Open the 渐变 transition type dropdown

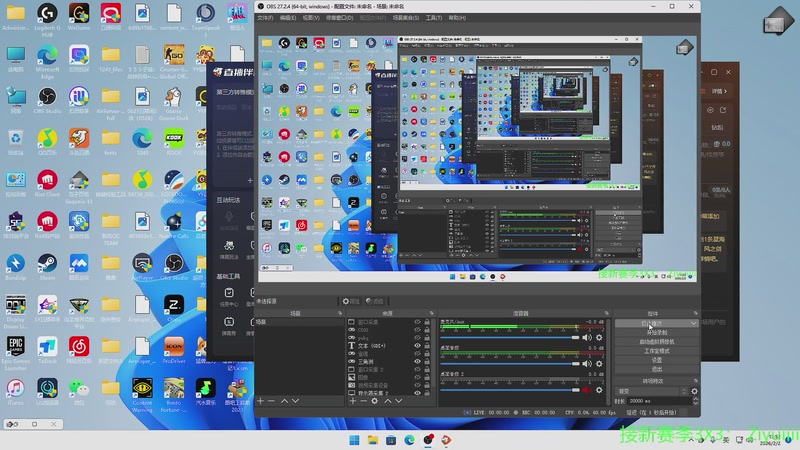(652, 391)
